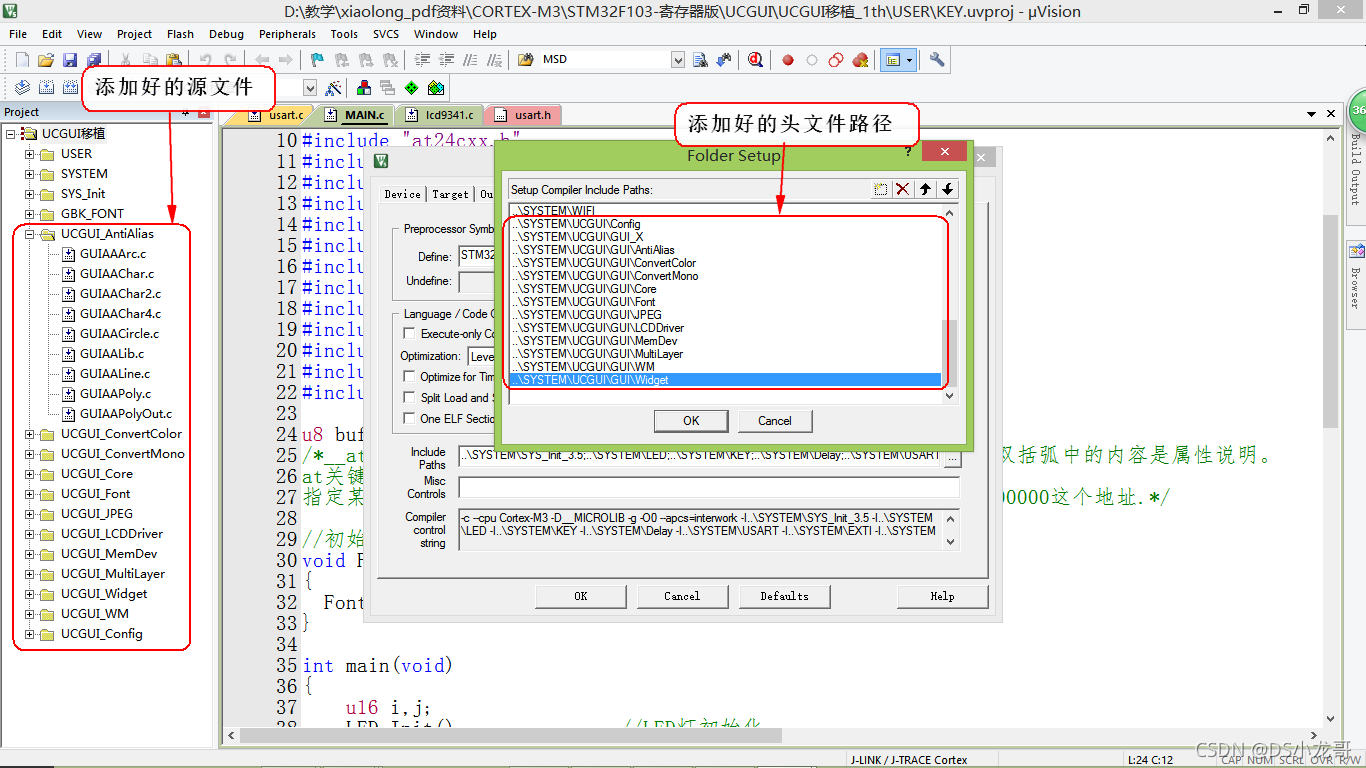Select GUIAAArc.c in project tree
1366x768 pixels.
tap(113, 254)
